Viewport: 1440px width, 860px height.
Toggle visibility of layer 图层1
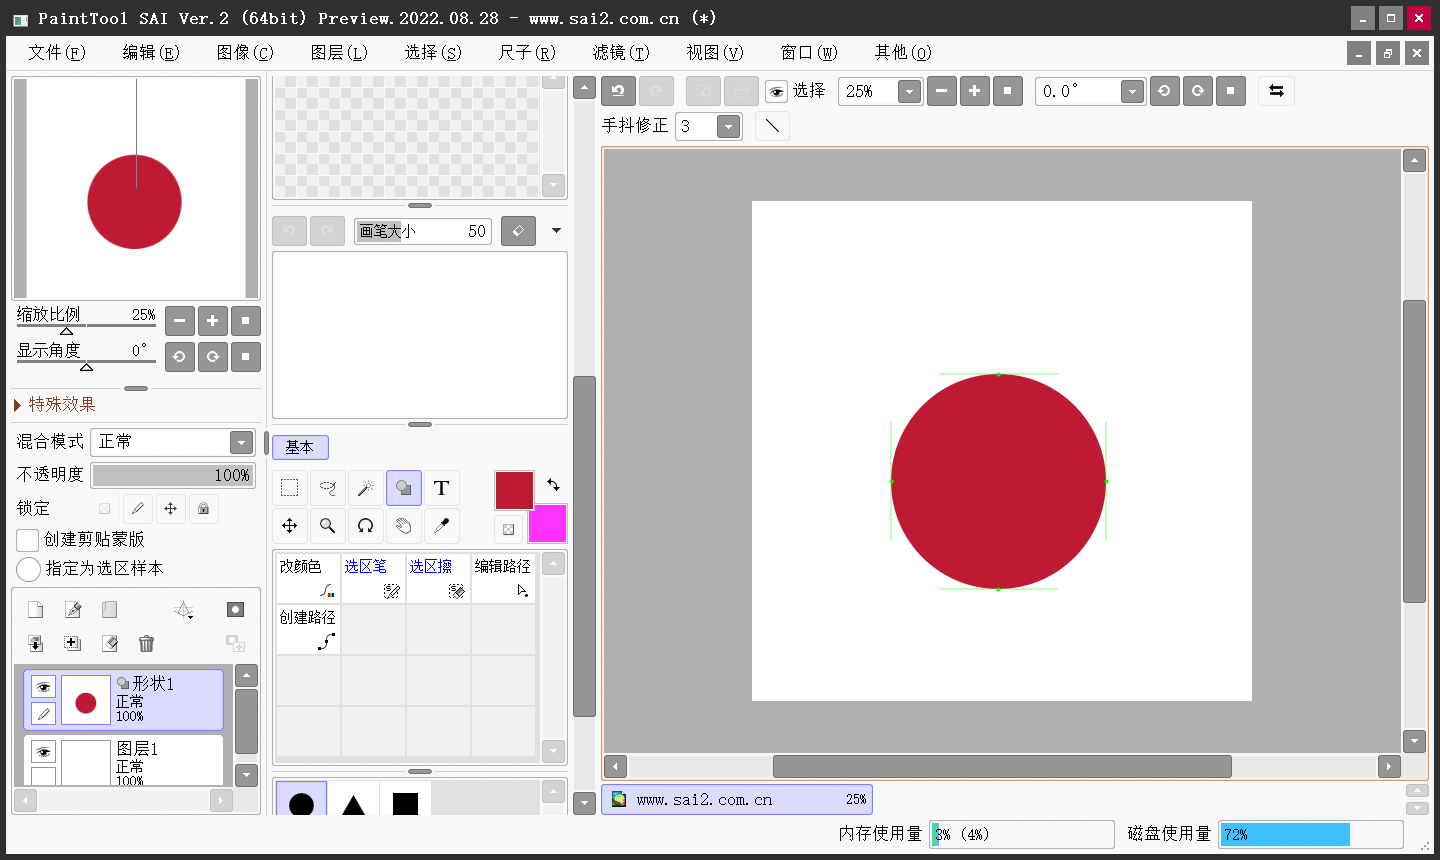[x=43, y=752]
